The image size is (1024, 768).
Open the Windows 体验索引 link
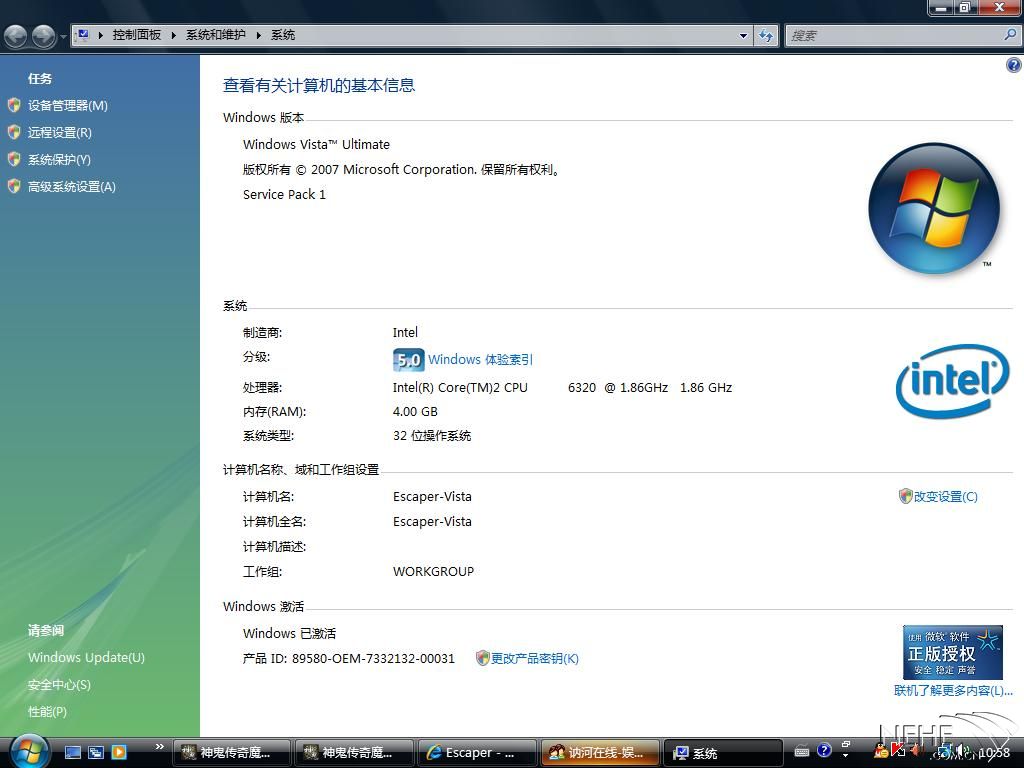[480, 360]
